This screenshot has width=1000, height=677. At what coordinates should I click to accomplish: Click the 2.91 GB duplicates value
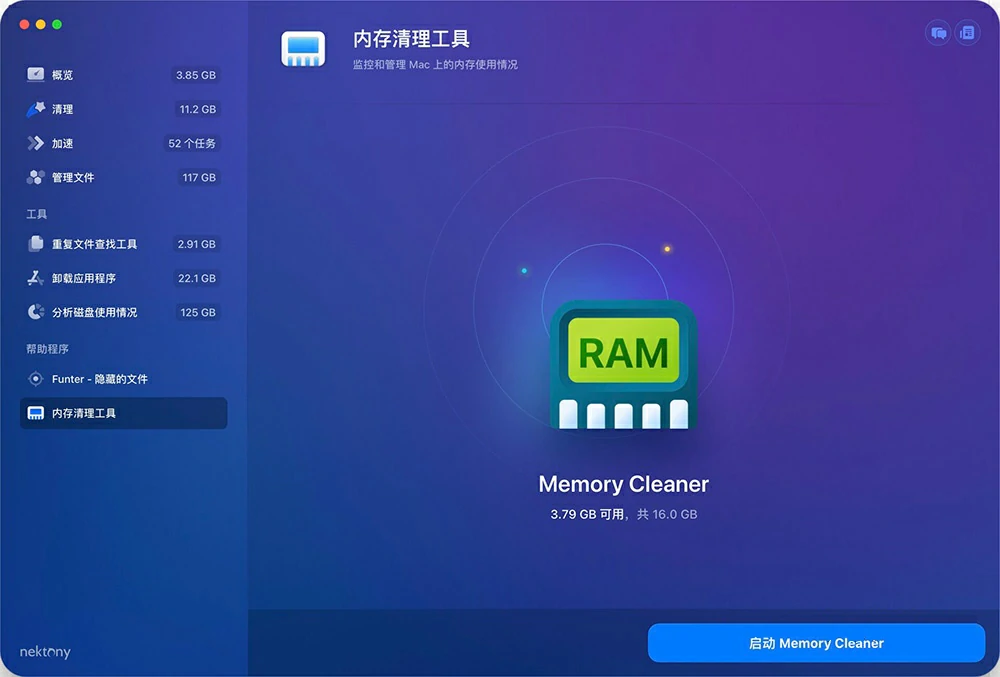coord(196,244)
